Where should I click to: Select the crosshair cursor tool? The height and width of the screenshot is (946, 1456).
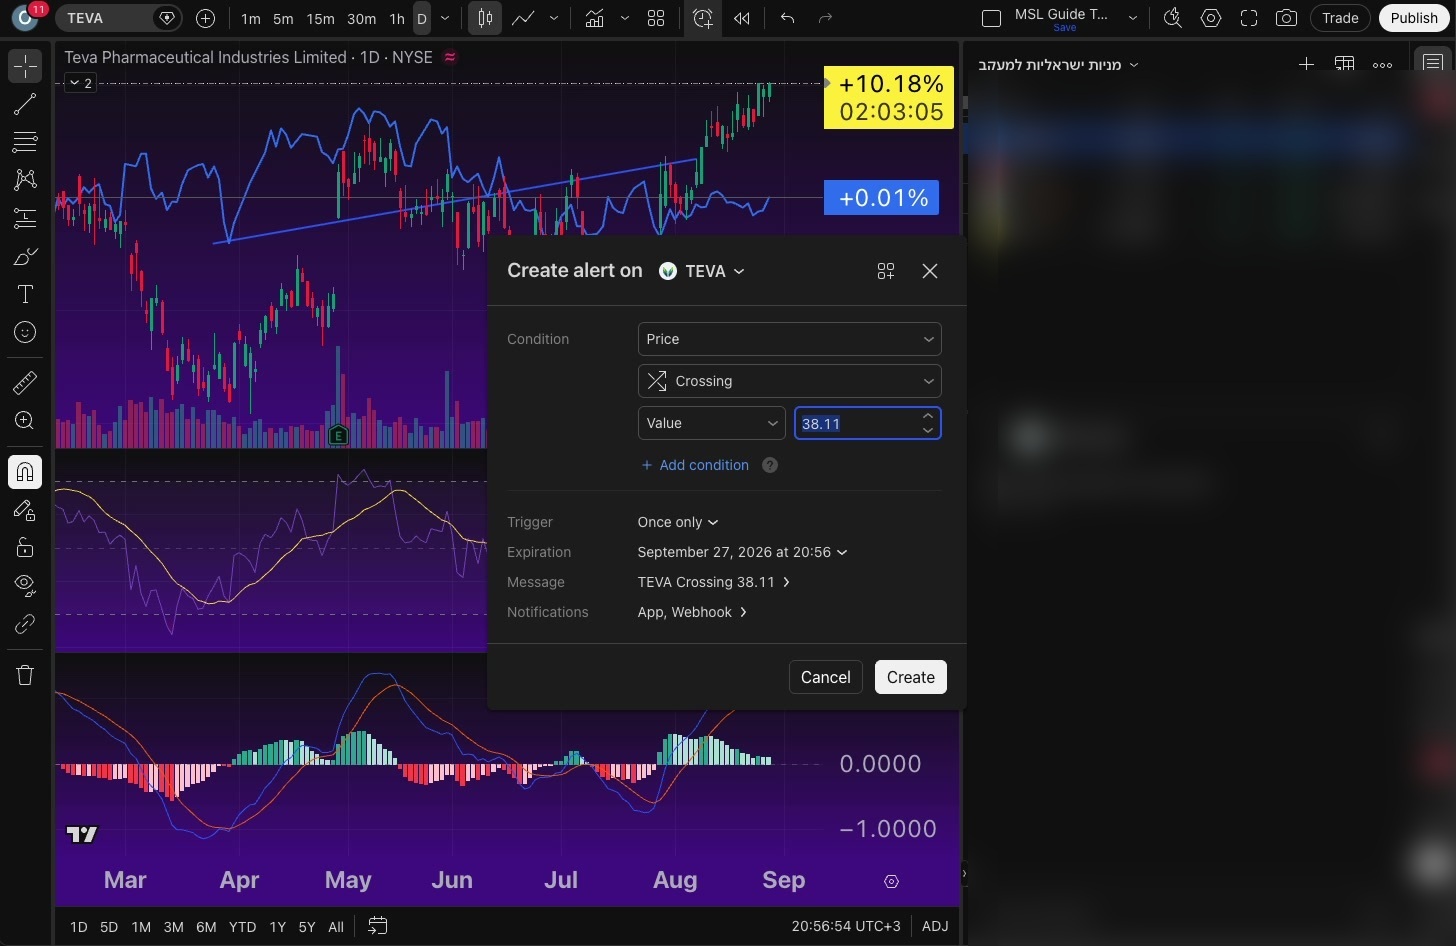tap(25, 66)
